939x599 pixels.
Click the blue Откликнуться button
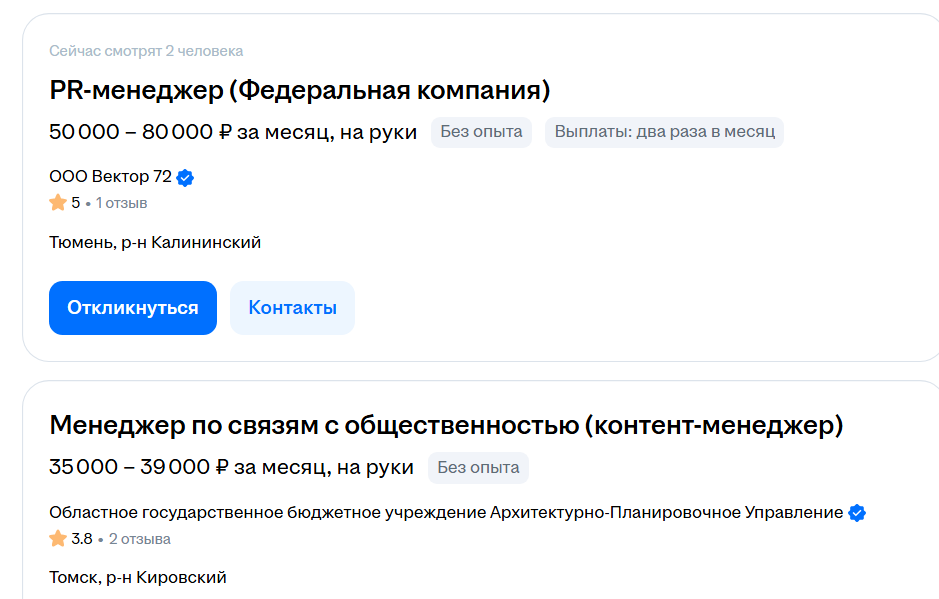133,308
